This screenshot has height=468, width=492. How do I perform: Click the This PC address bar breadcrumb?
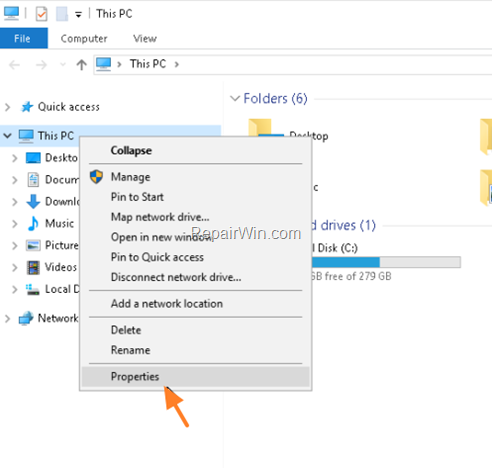148,64
